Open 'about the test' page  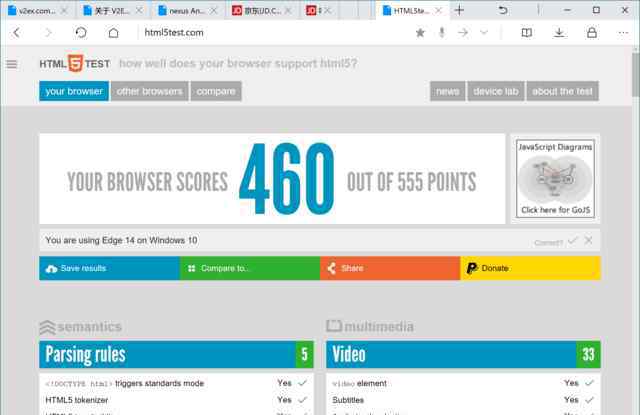[x=562, y=91]
